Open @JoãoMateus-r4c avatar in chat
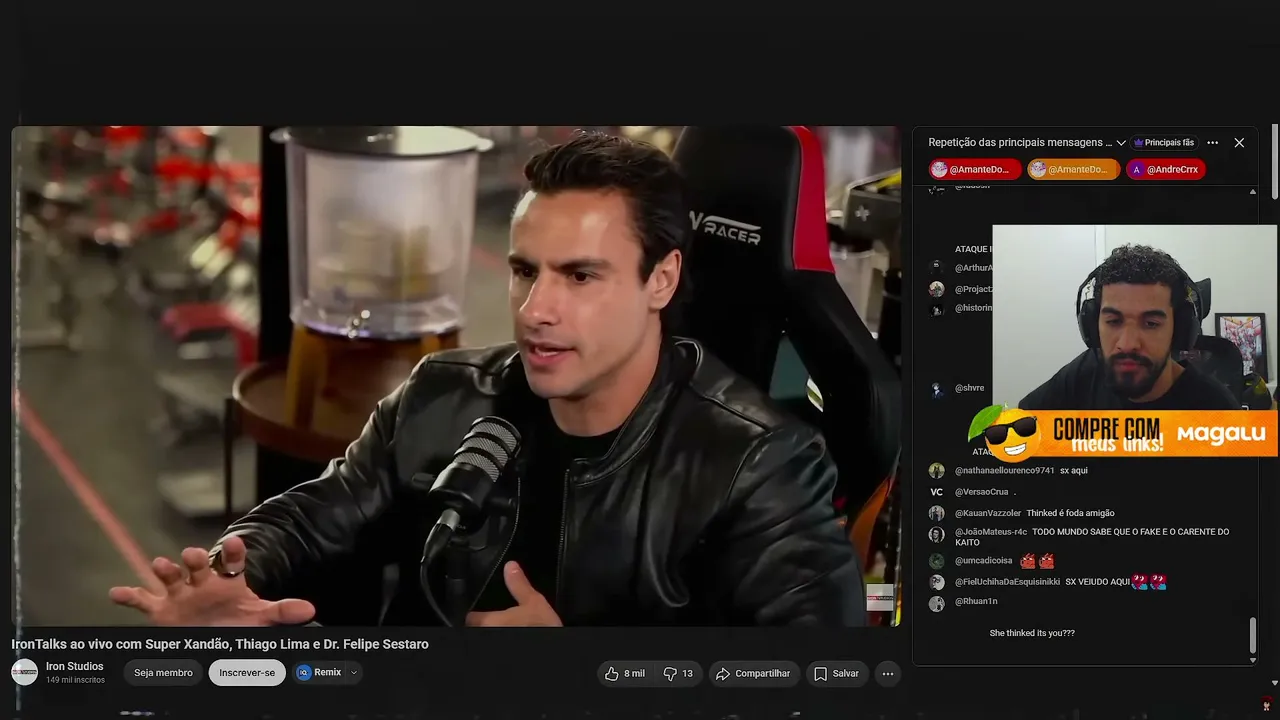The height and width of the screenshot is (720, 1280). pyautogui.click(x=937, y=535)
